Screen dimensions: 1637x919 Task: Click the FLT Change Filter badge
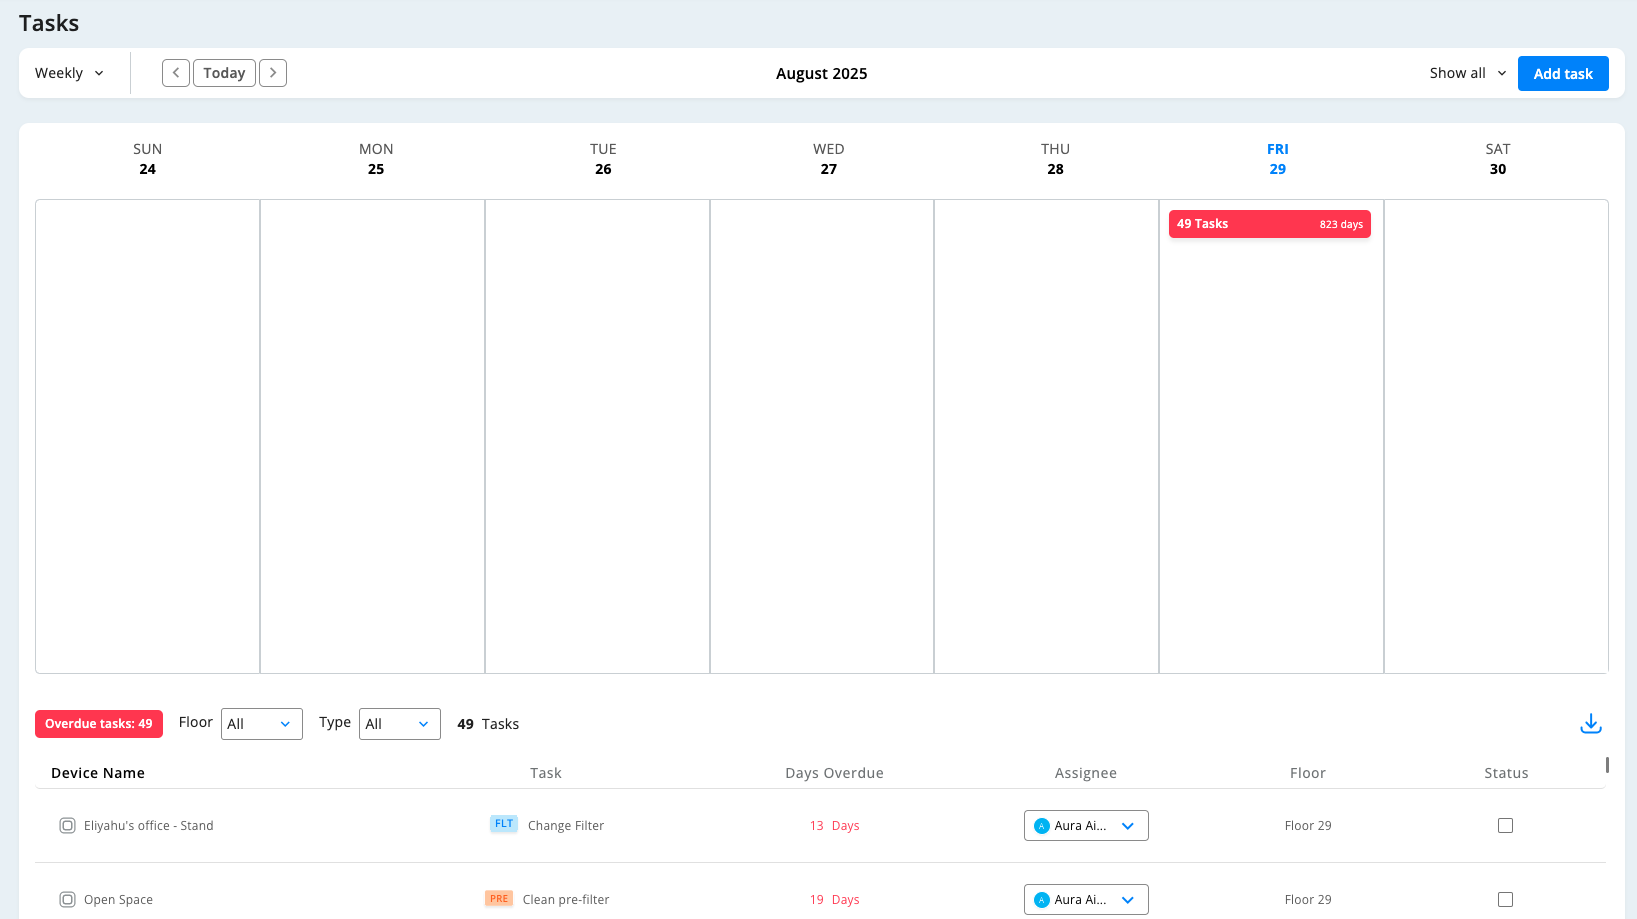[503, 825]
